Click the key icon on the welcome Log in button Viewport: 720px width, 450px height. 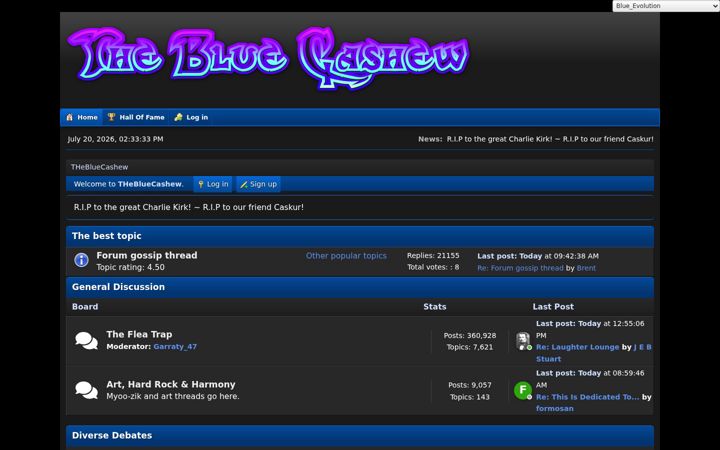(201, 184)
